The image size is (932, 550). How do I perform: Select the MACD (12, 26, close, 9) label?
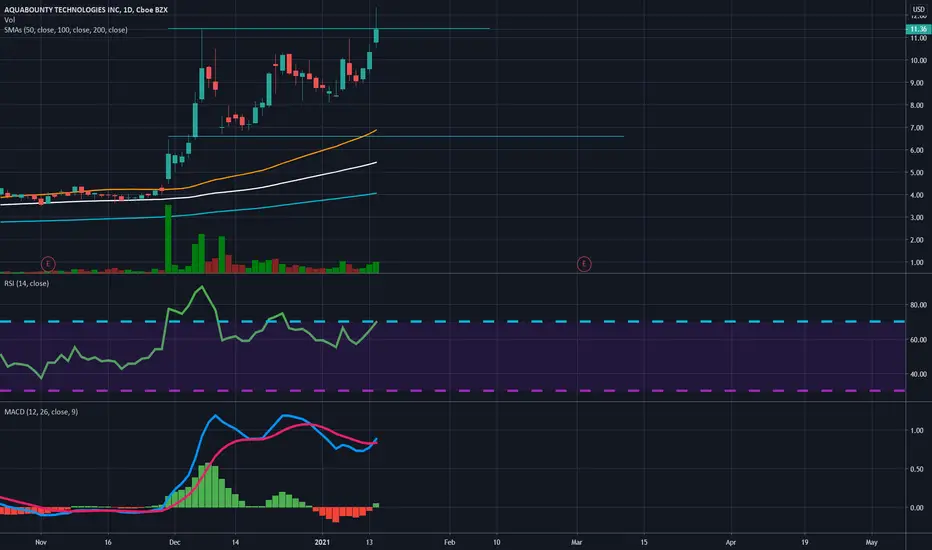[x=41, y=412]
